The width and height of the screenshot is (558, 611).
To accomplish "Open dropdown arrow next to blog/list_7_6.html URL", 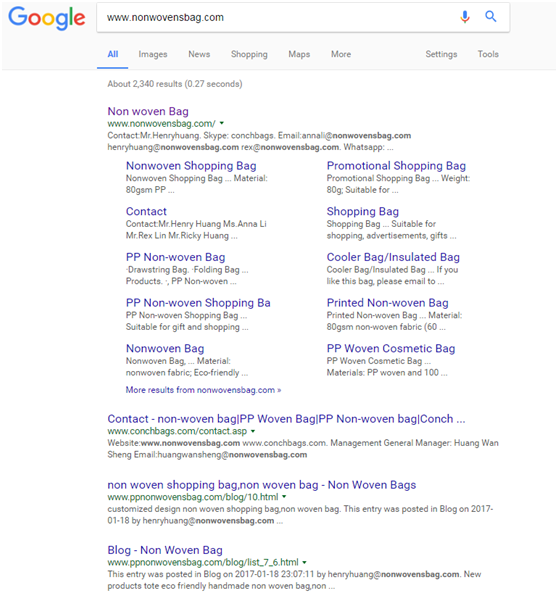I will 304,562.
